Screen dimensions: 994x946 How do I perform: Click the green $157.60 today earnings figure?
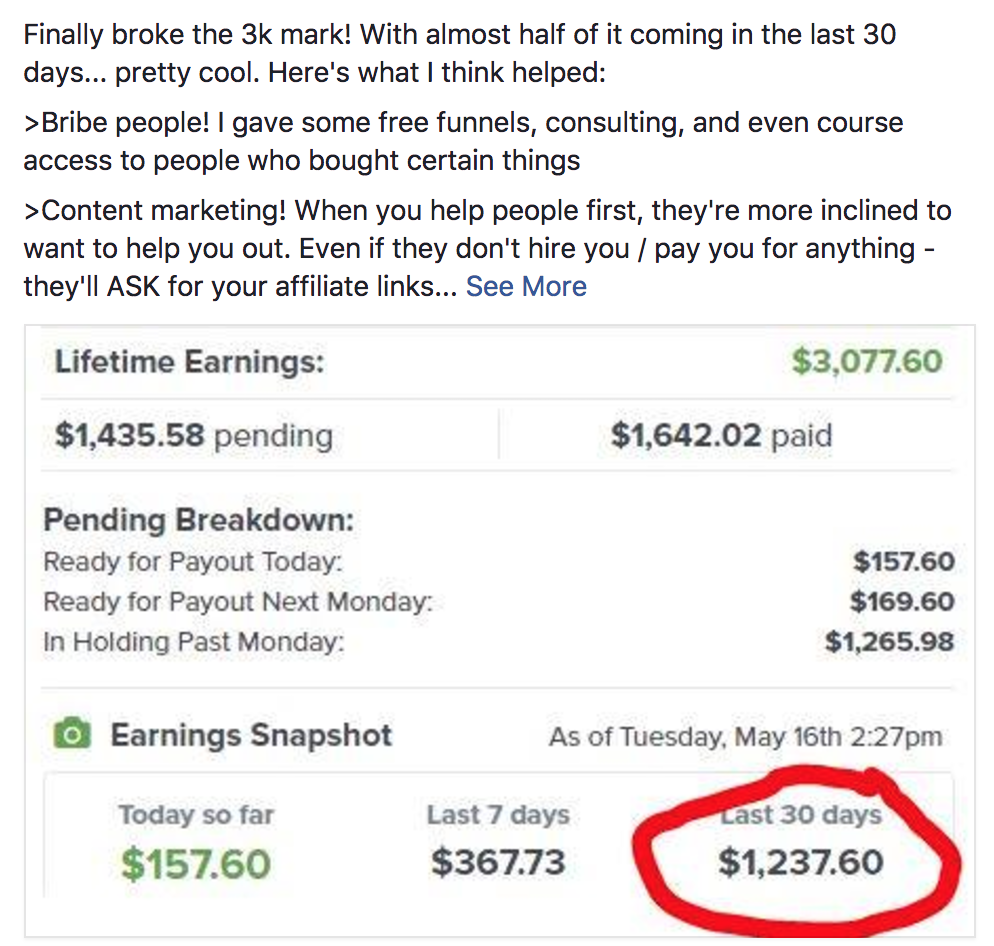click(x=196, y=863)
